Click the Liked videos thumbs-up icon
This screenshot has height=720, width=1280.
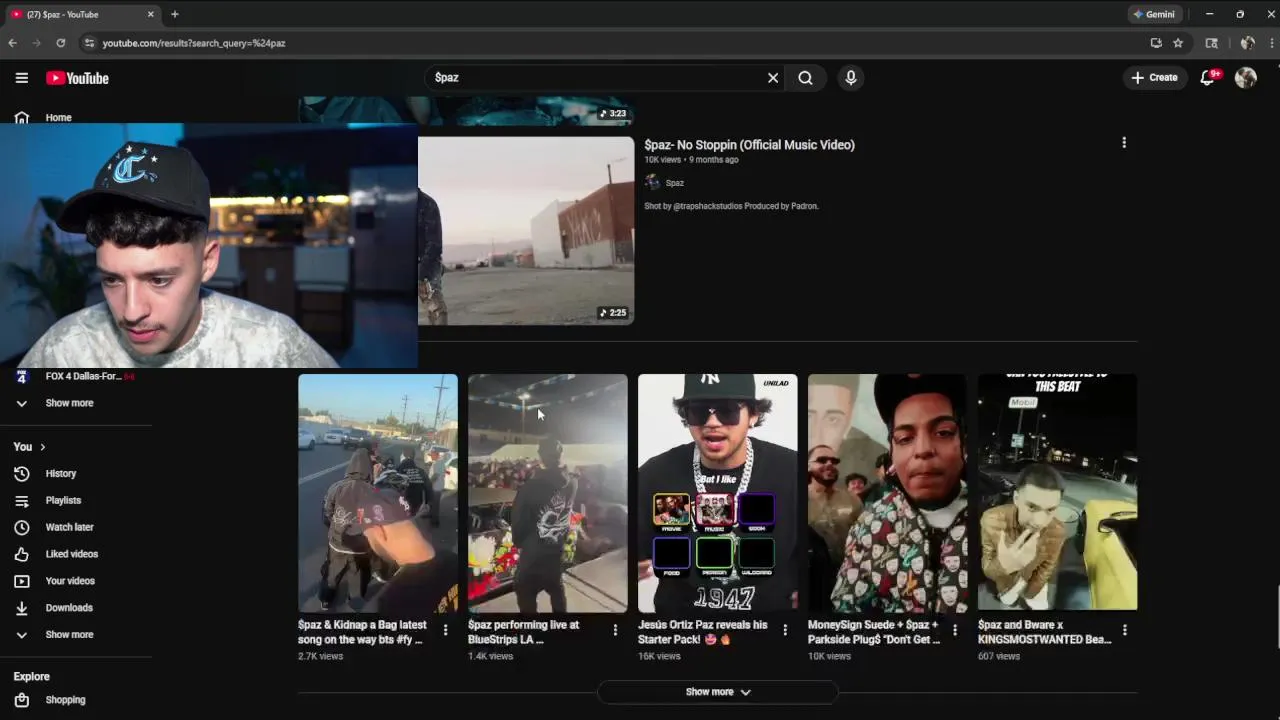[x=21, y=554]
